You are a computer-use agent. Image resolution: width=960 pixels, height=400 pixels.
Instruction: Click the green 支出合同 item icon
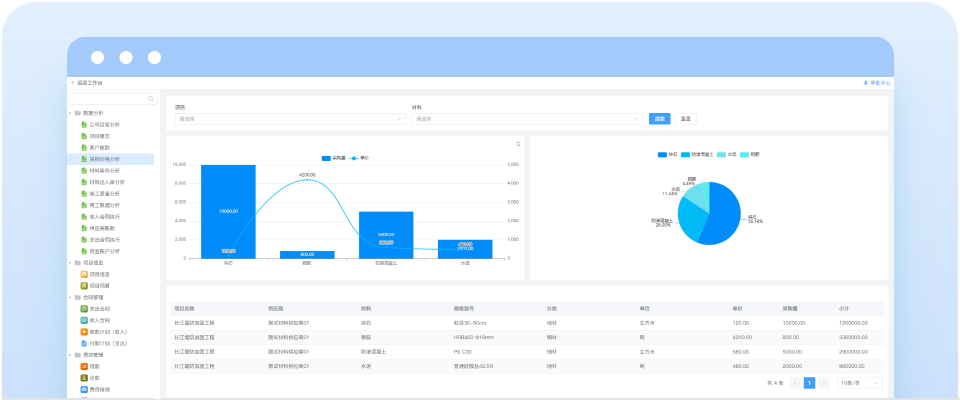pos(84,309)
